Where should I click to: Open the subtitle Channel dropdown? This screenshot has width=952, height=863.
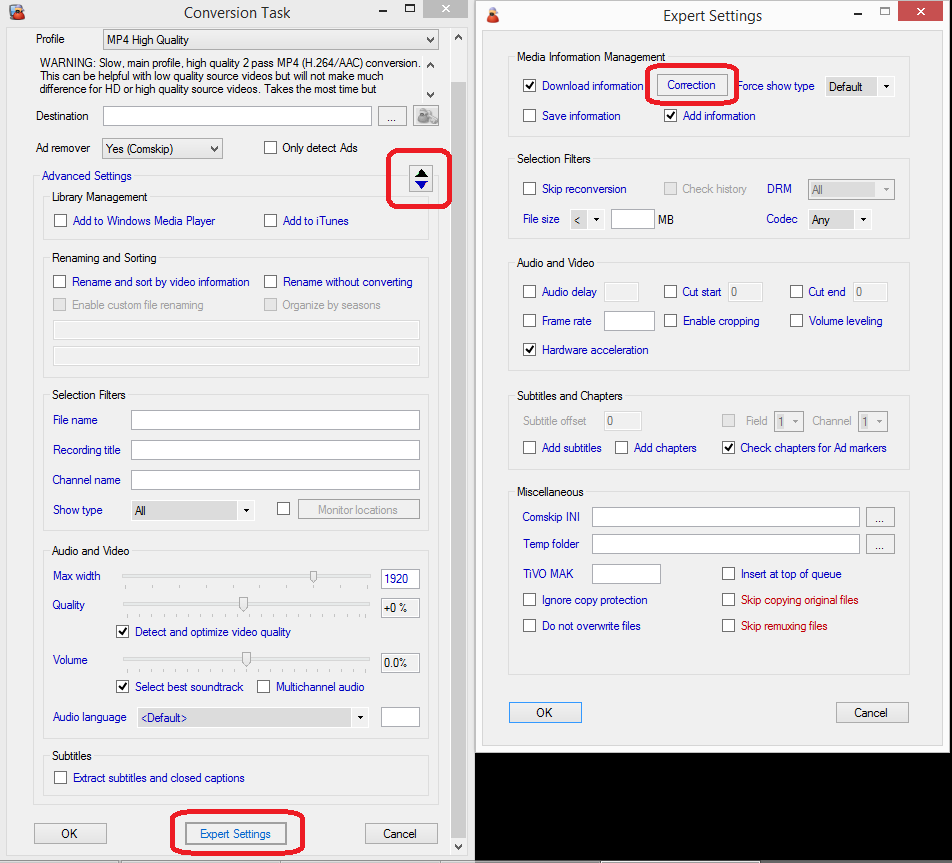point(872,421)
